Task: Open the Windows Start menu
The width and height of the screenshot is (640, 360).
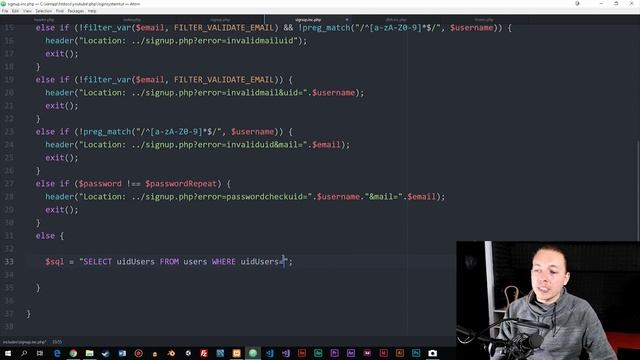Action: tap(8, 353)
